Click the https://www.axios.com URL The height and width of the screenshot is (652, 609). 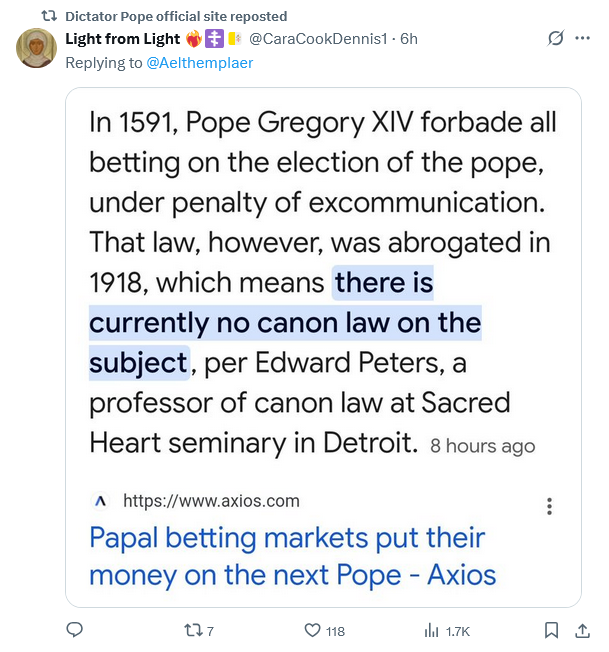coord(211,501)
